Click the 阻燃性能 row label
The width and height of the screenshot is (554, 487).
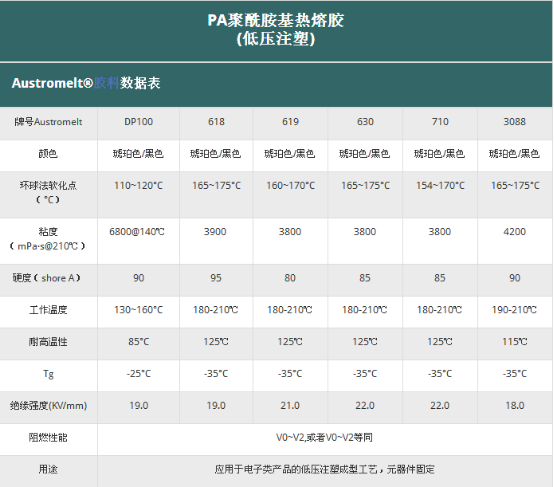48,438
